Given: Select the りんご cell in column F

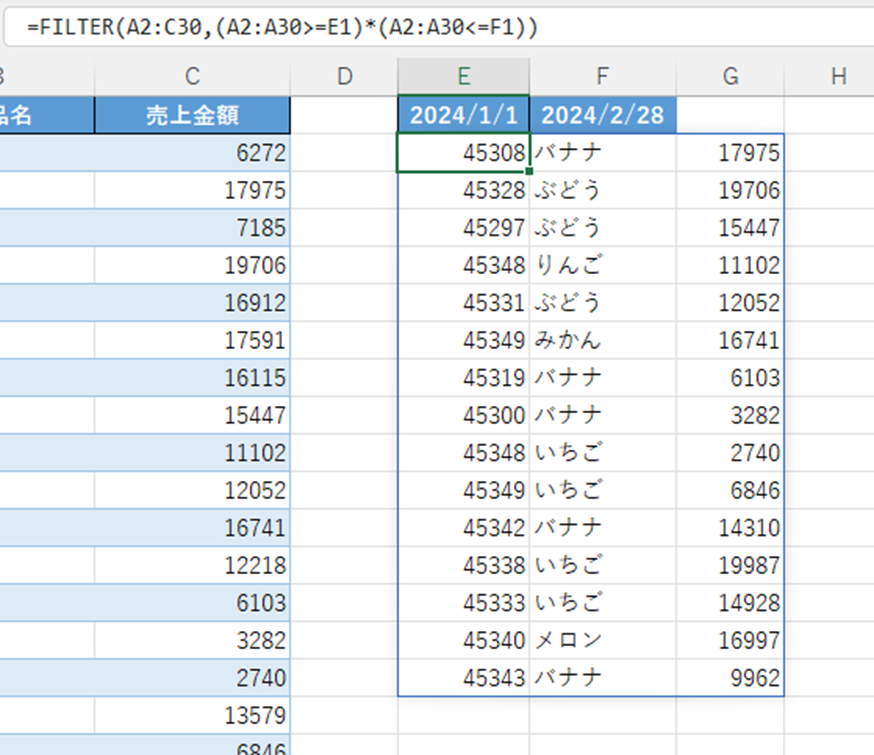Looking at the screenshot, I should [602, 266].
